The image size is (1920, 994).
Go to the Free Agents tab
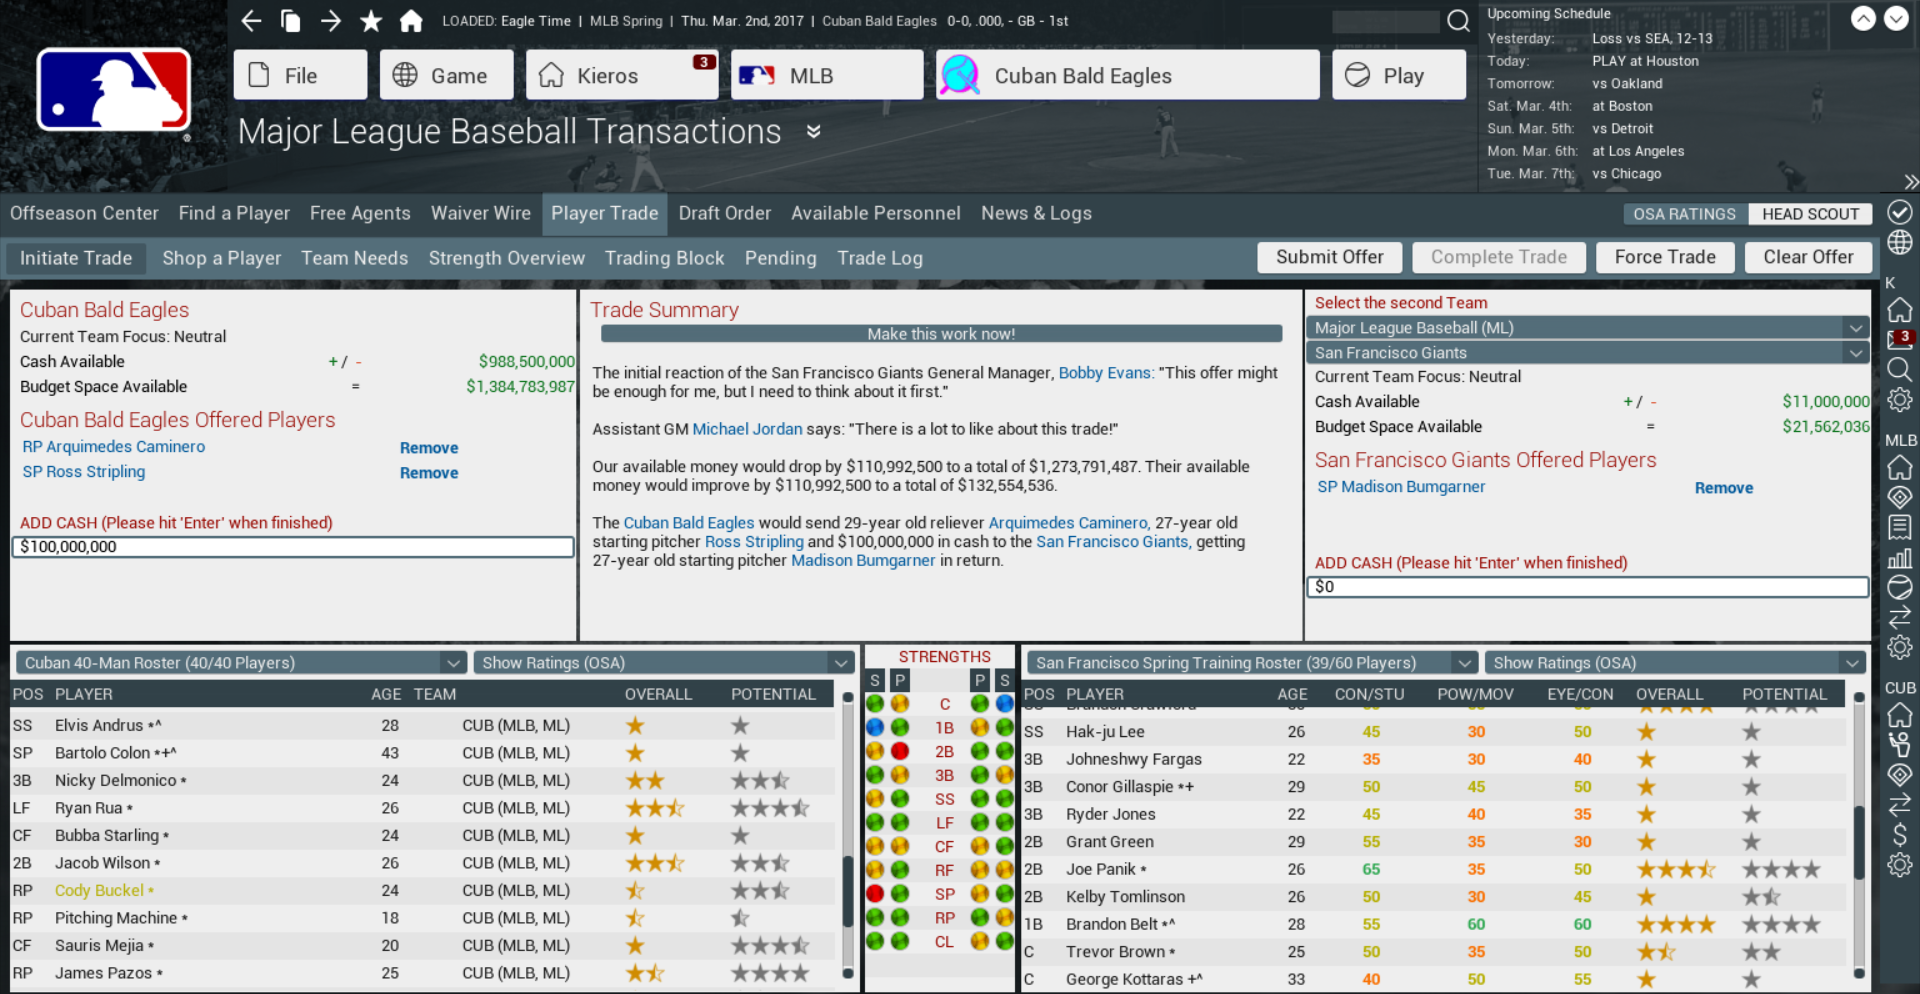point(360,213)
